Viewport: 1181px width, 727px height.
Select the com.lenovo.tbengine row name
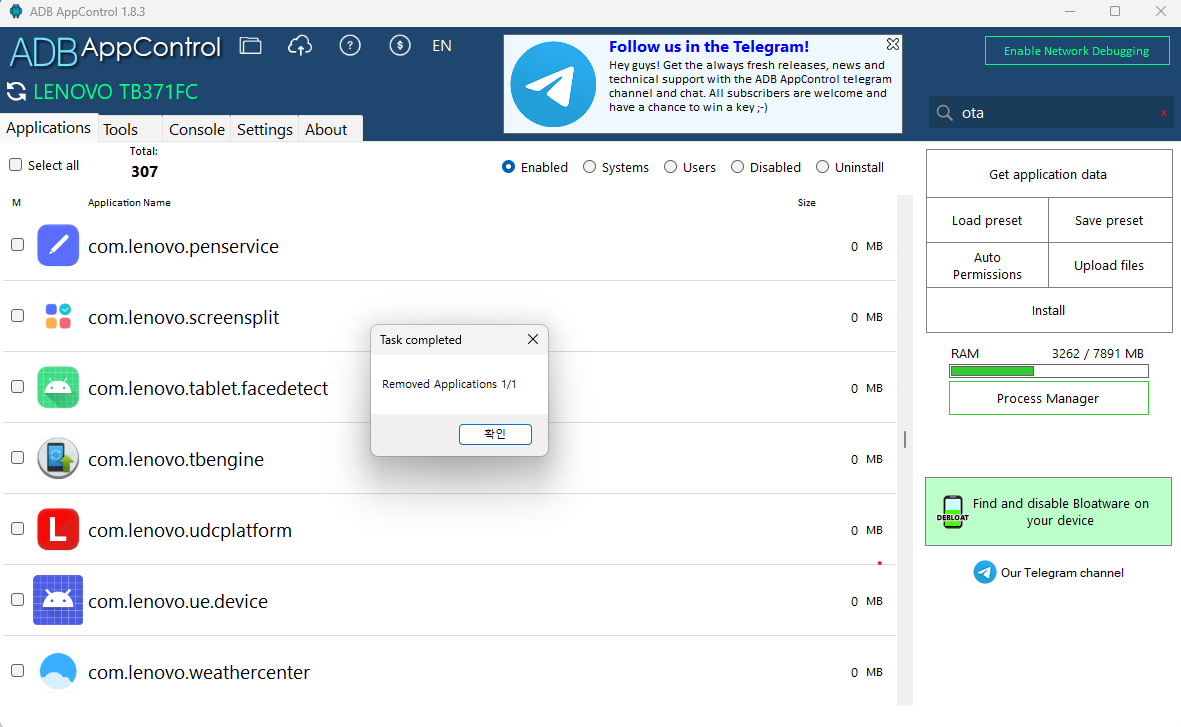175,460
